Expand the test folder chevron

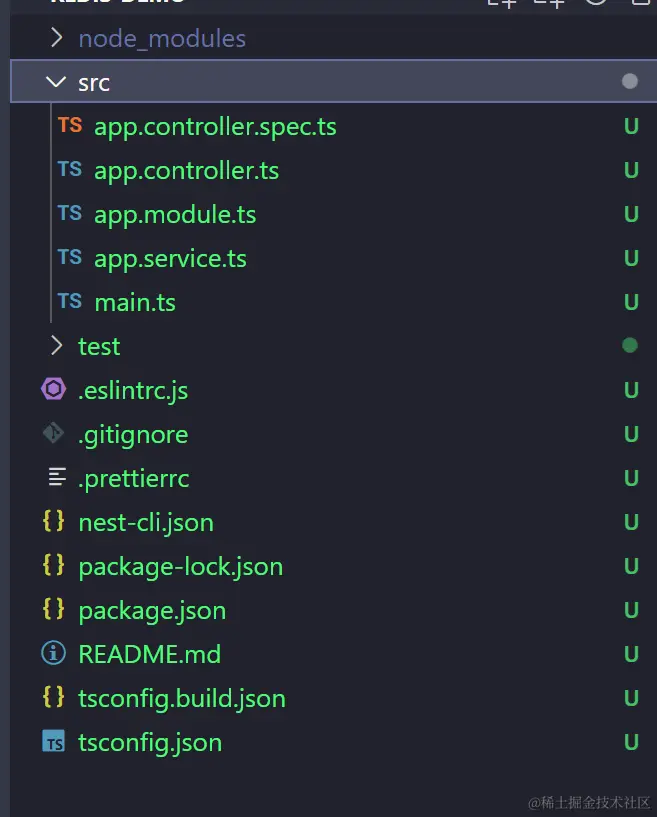pos(56,346)
